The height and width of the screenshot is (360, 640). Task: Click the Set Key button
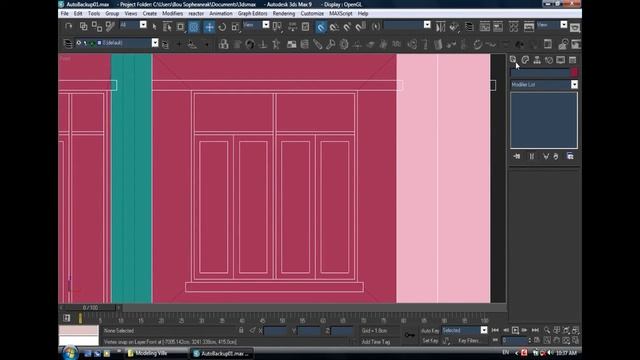point(430,340)
